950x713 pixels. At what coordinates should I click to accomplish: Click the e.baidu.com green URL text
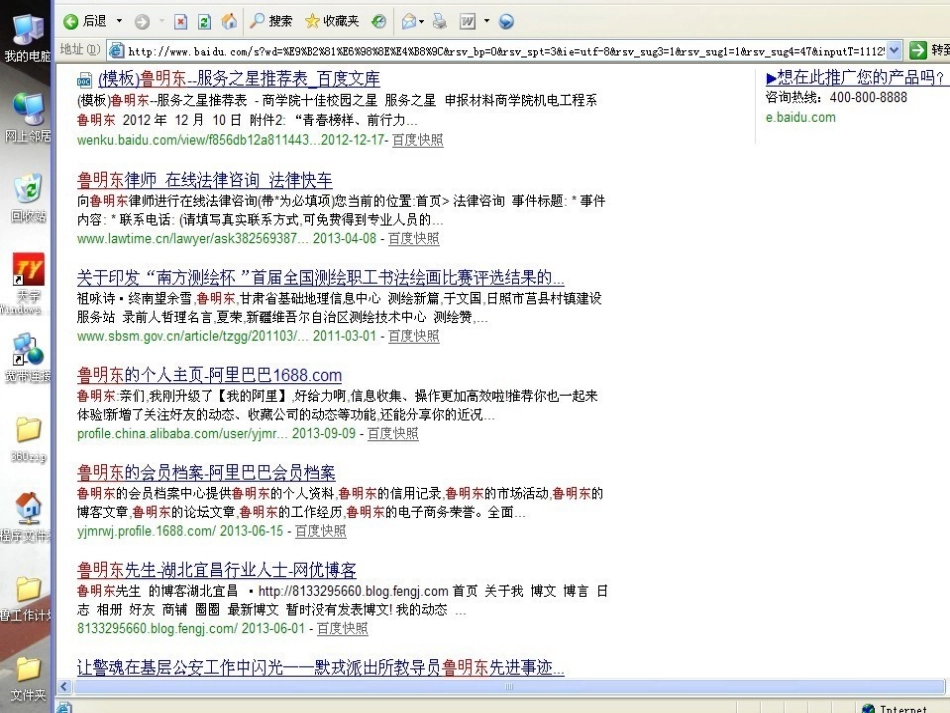(x=800, y=118)
